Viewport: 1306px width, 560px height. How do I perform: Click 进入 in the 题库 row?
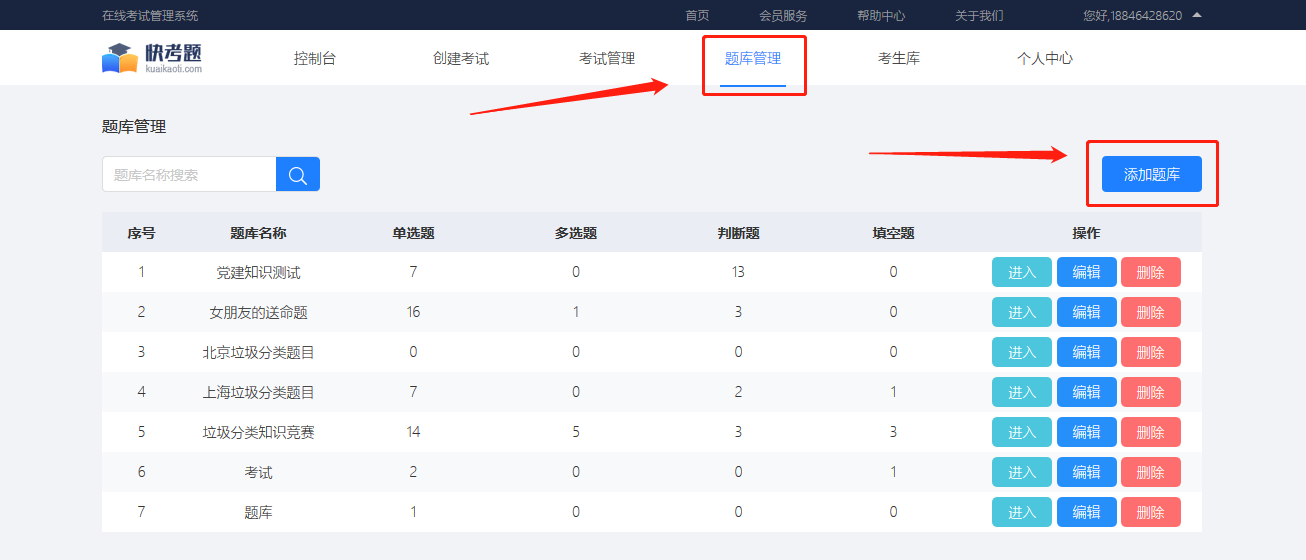[x=1022, y=512]
